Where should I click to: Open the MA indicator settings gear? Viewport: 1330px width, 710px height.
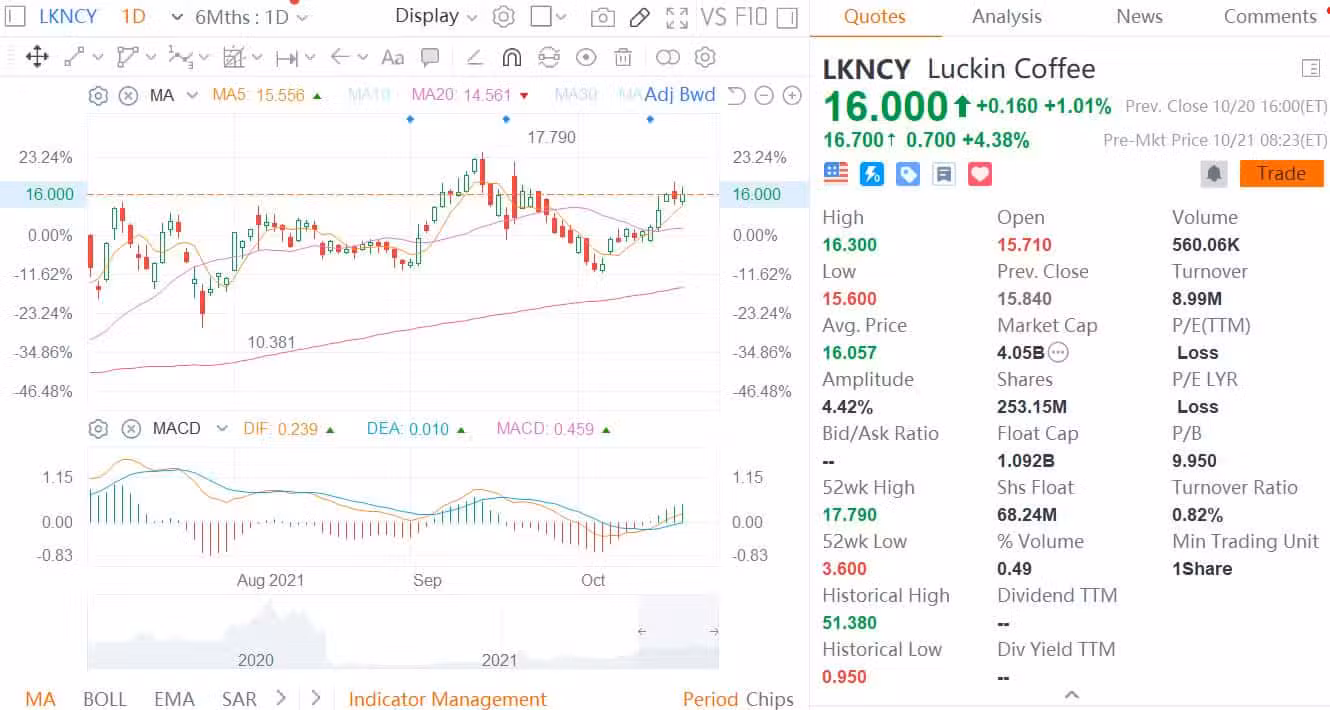point(98,95)
